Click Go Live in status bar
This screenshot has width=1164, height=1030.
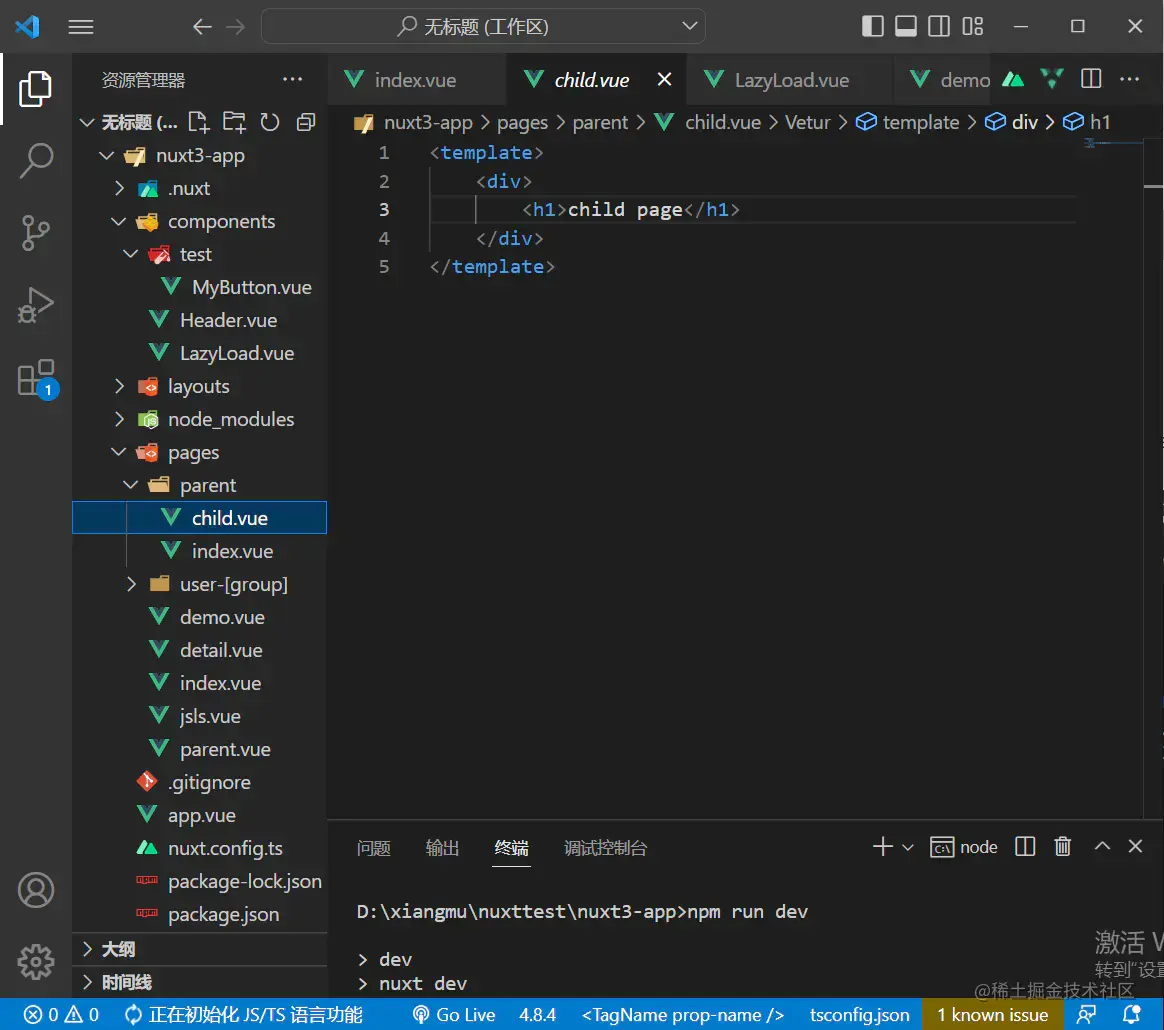[x=454, y=1014]
